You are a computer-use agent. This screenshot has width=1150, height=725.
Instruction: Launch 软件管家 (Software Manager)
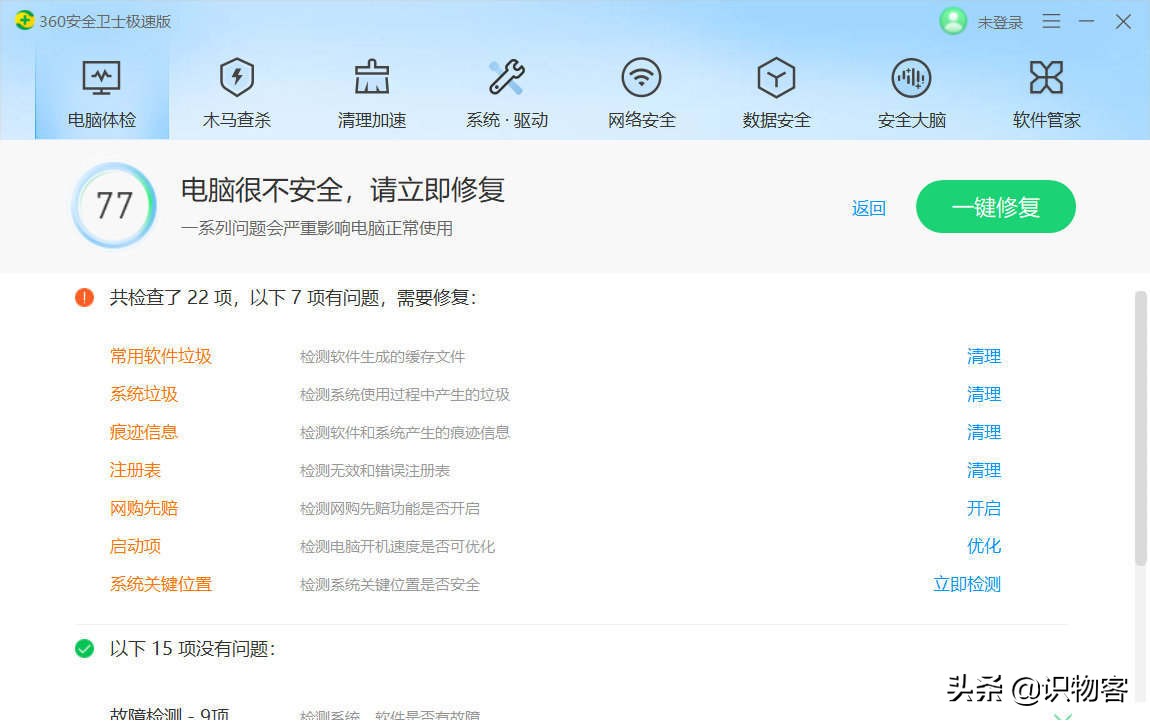pyautogui.click(x=1046, y=90)
